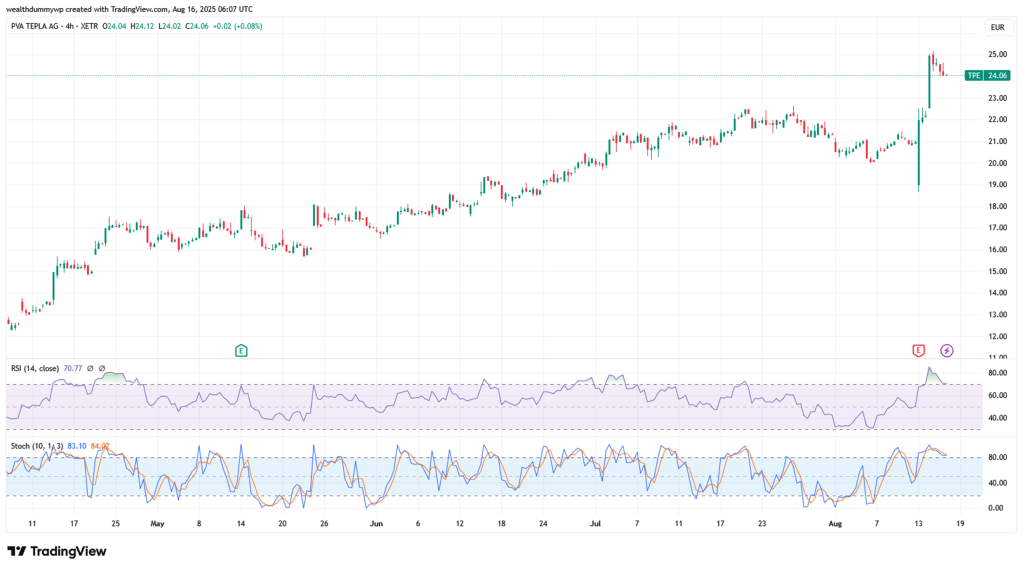Viewport: 1023px width, 570px height.
Task: Click the 20.00 price axis label
Action: [x=998, y=163]
